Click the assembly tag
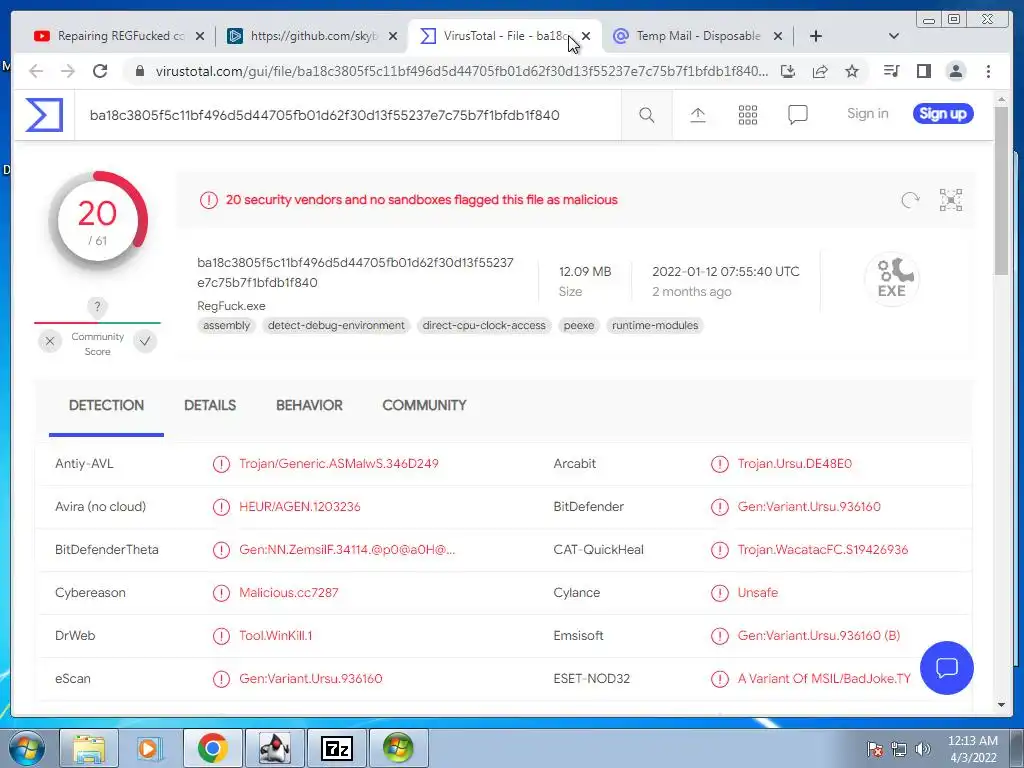The image size is (1024, 768). pos(227,325)
